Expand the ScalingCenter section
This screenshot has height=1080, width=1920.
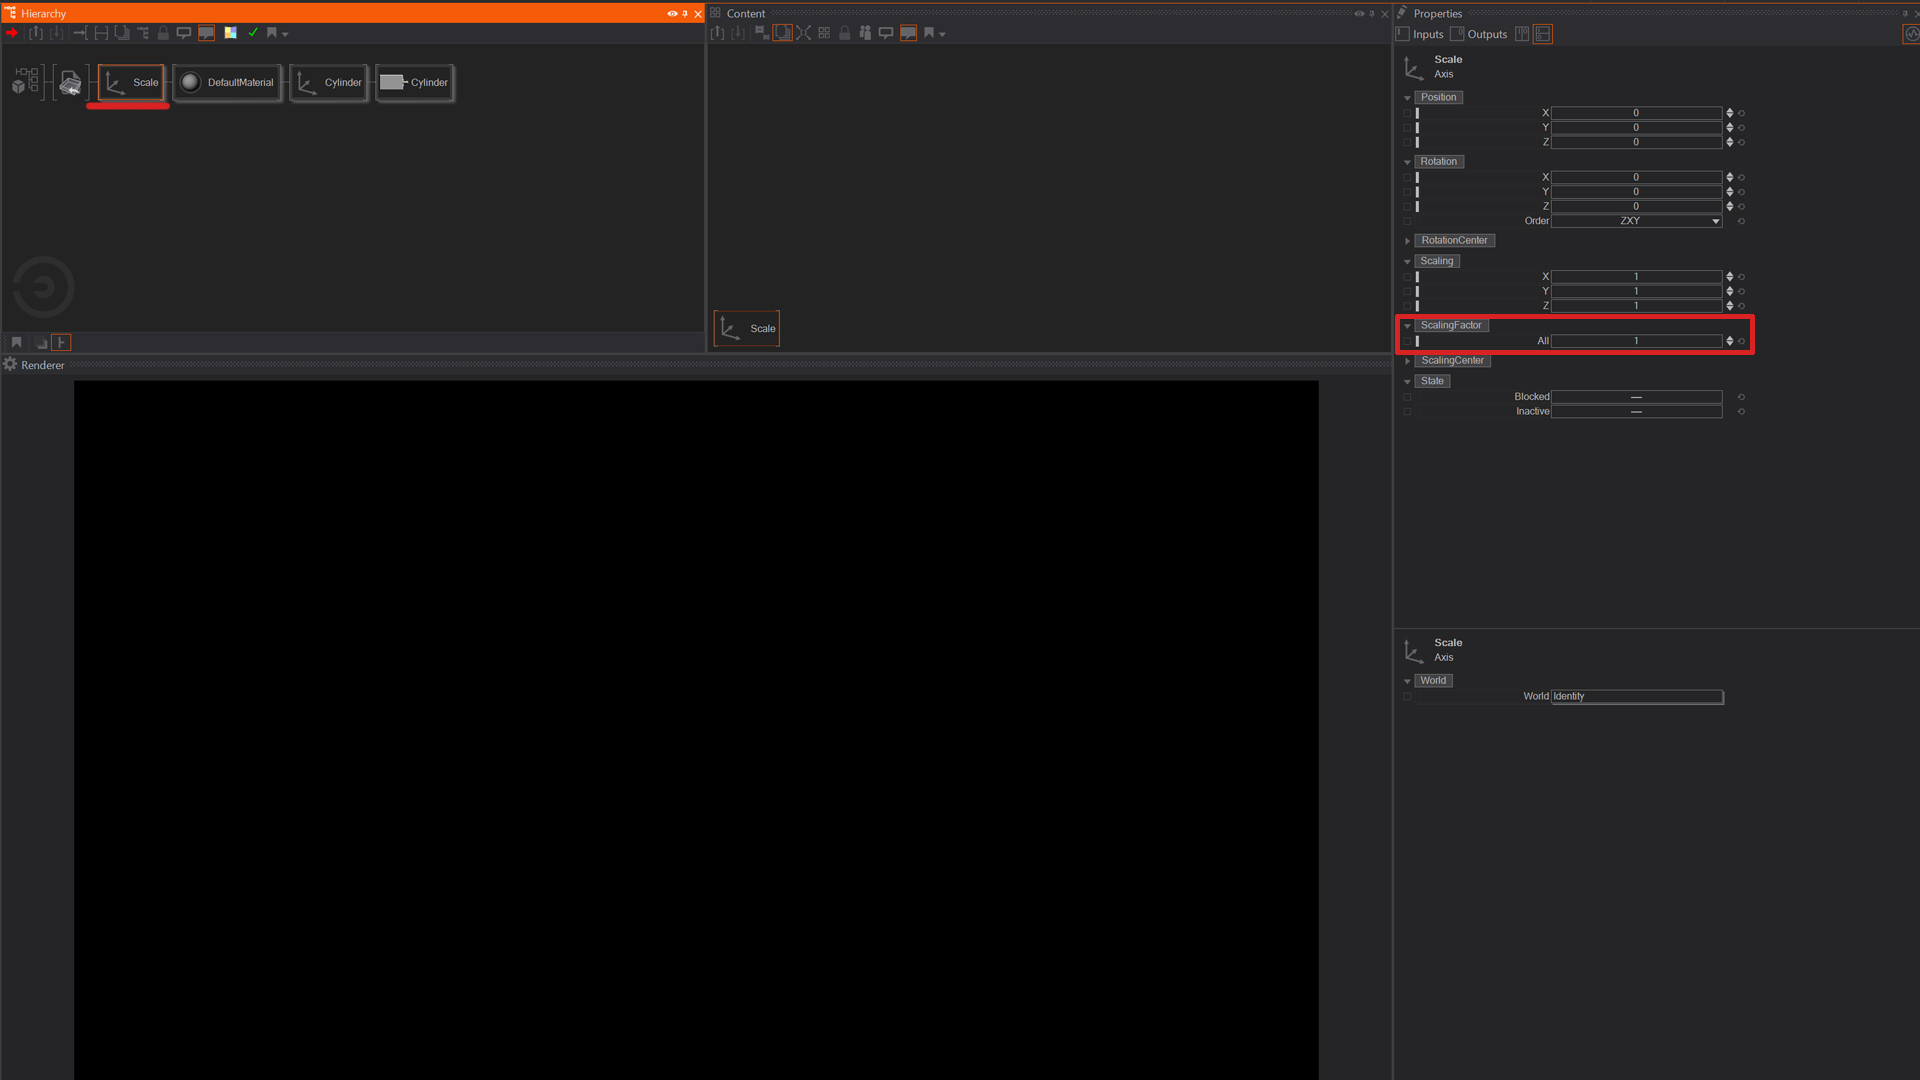(1407, 361)
